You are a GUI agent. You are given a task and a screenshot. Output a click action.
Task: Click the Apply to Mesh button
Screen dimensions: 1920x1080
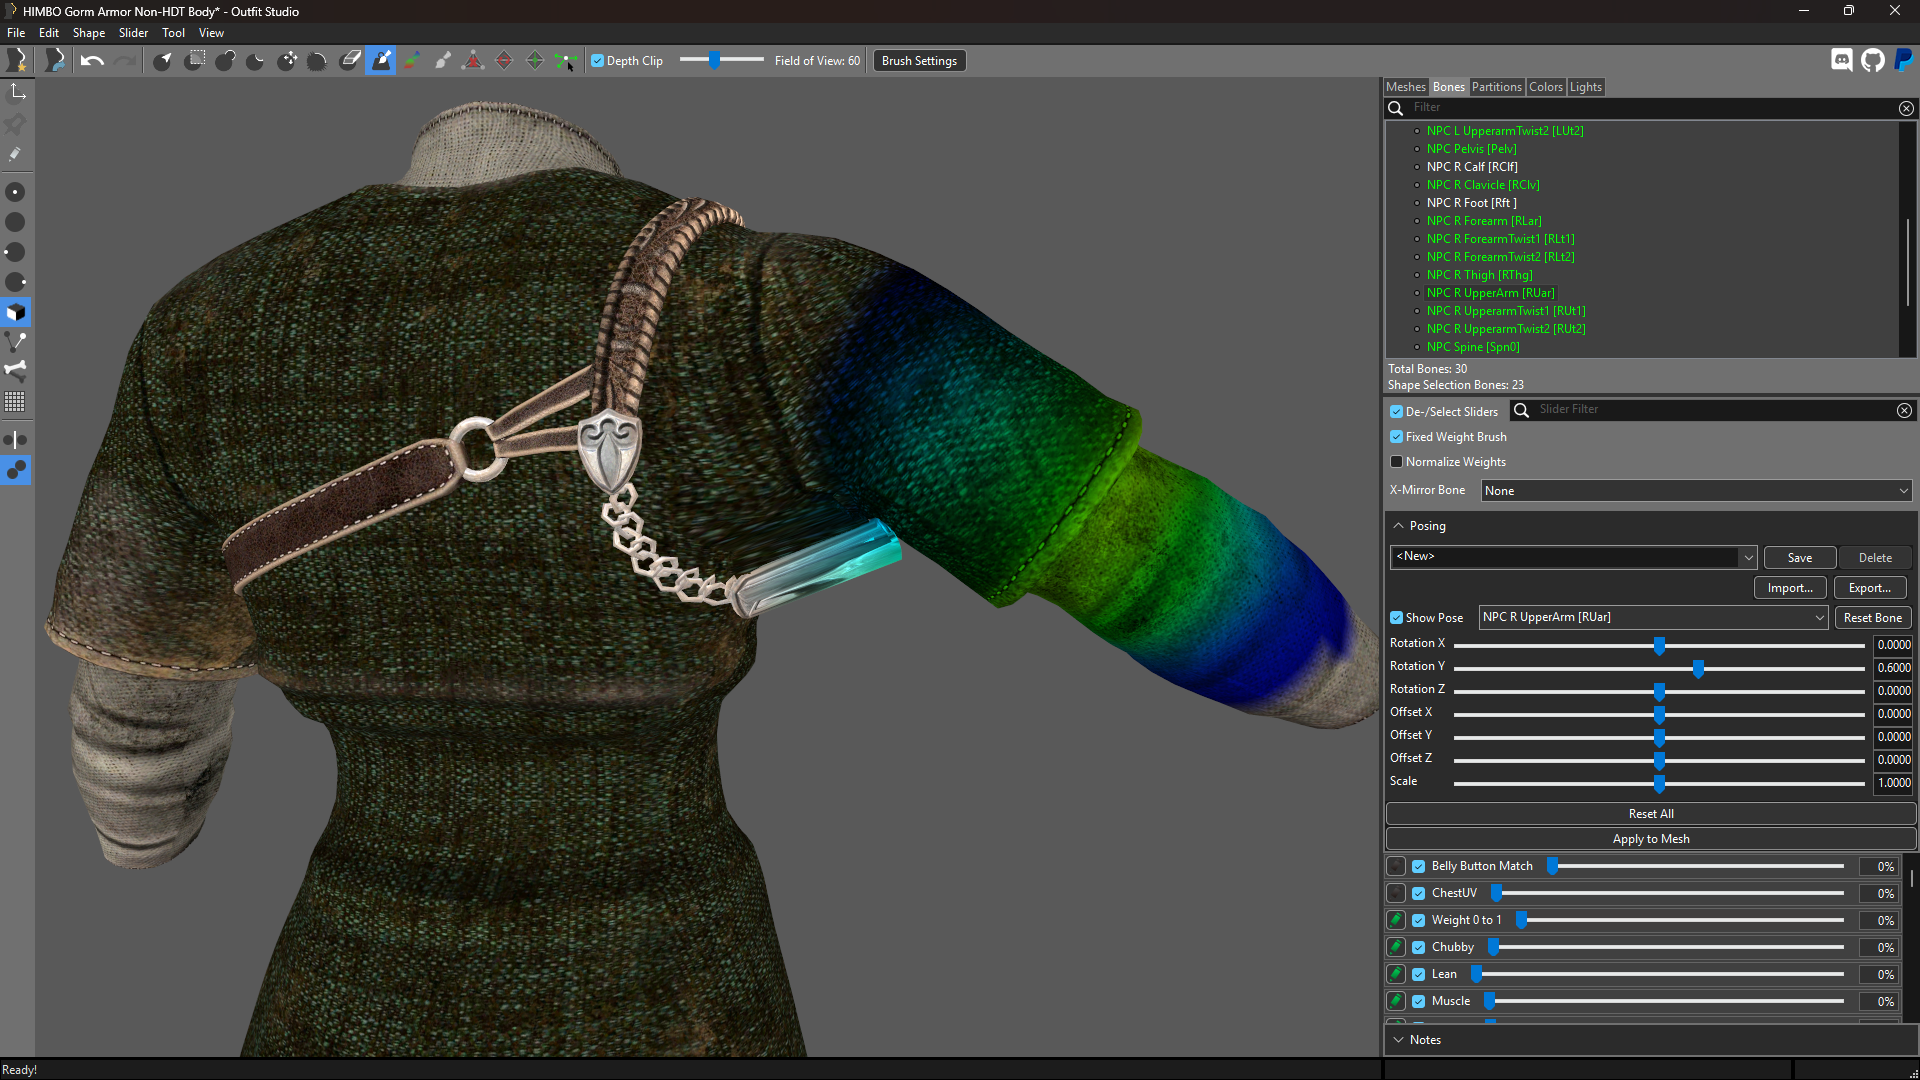pyautogui.click(x=1651, y=839)
